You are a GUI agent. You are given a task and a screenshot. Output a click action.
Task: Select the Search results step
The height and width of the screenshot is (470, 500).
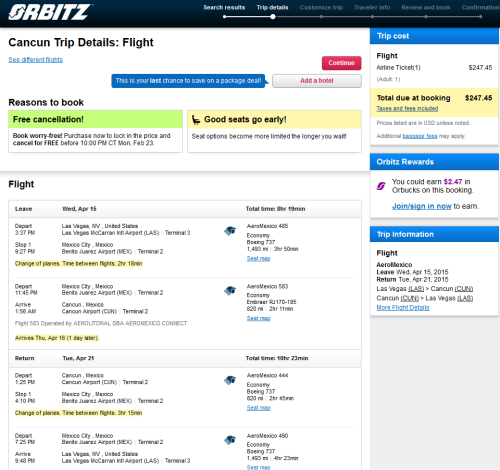pos(224,7)
